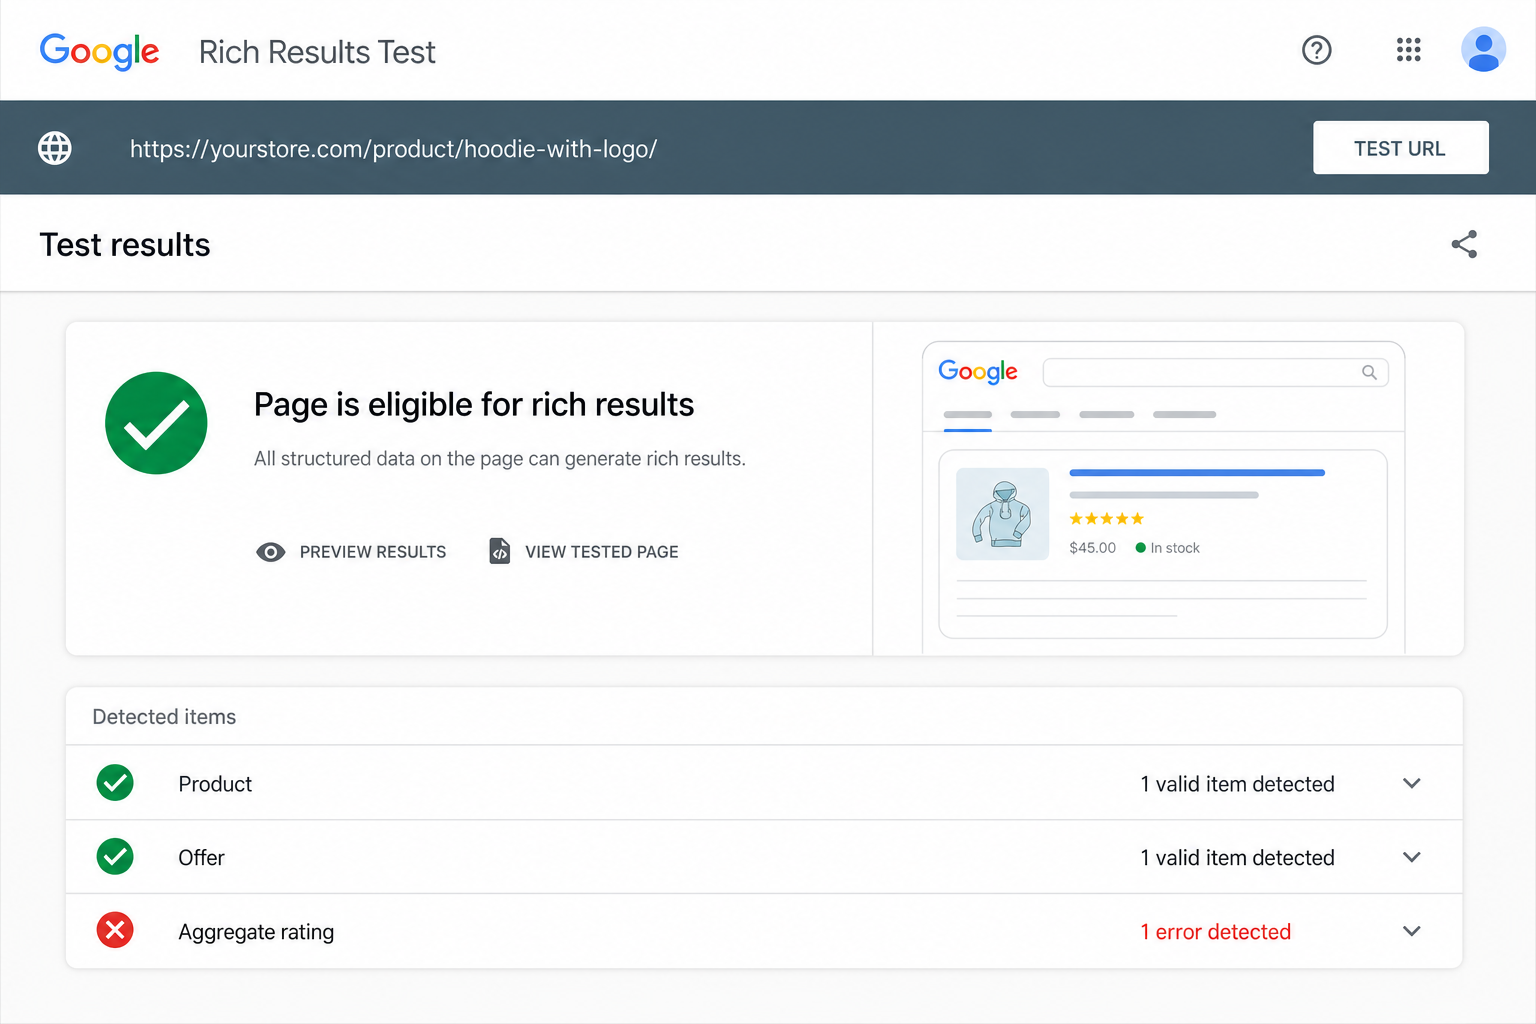This screenshot has height=1024, width=1536.
Task: Click the $45.00 price in preview
Action: coord(1092,548)
